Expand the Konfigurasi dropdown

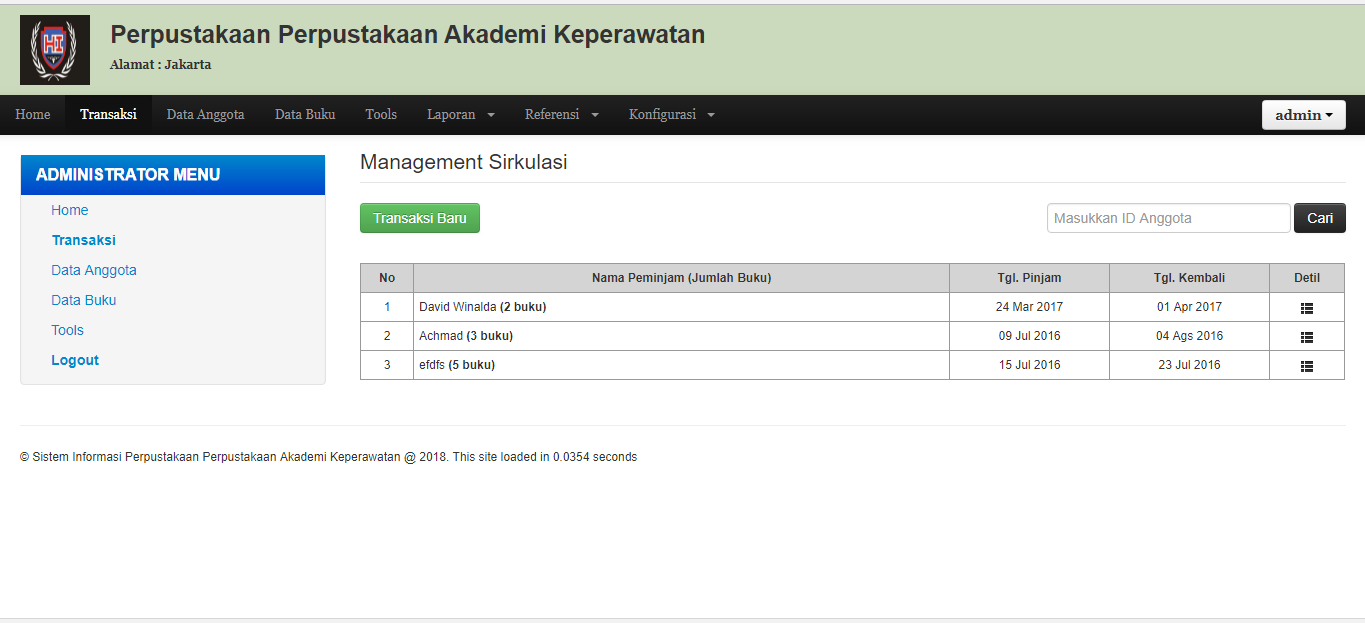[670, 114]
